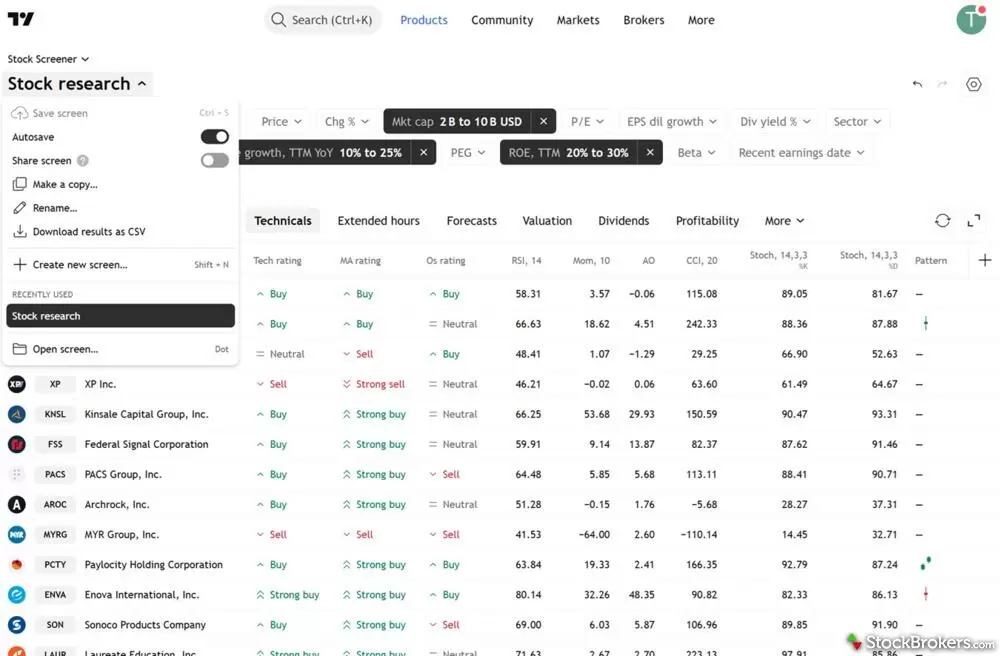
Task: Click the Search input field
Action: 323,20
